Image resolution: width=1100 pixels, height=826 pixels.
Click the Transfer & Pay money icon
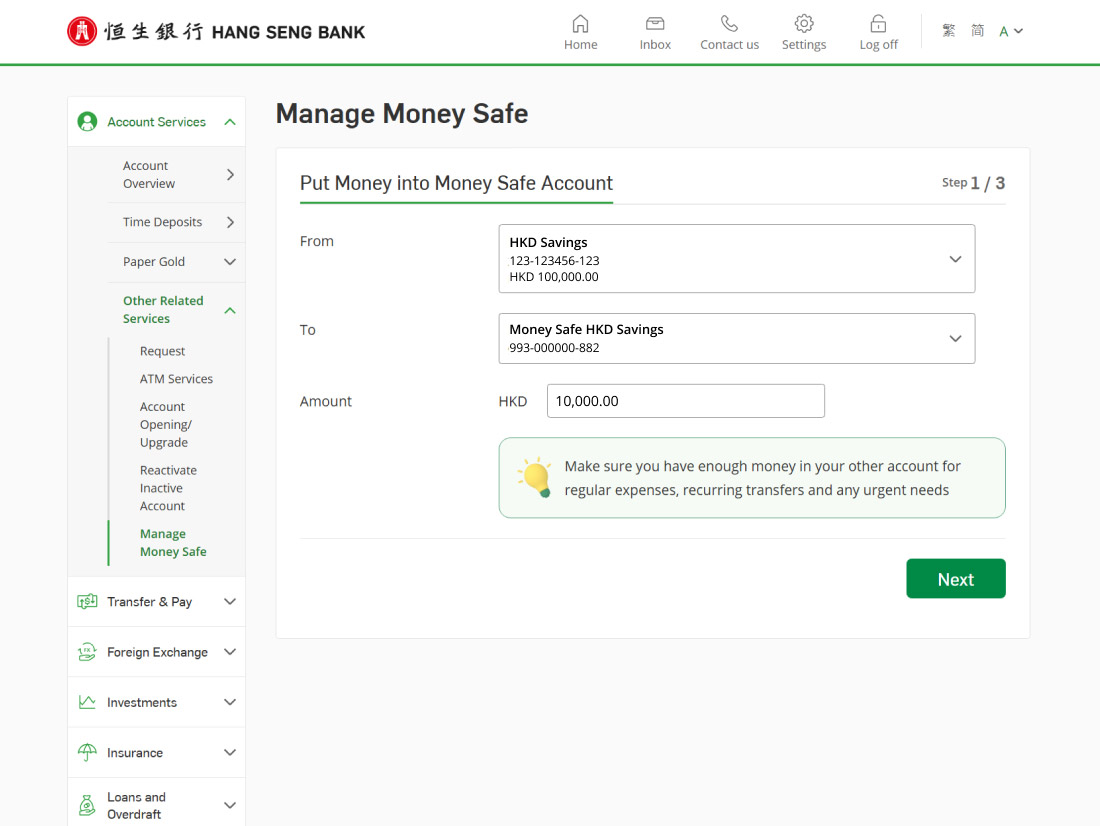[87, 602]
